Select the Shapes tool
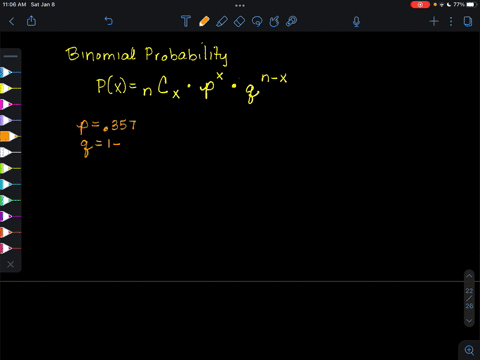480x360 pixels. pyautogui.click(x=274, y=22)
